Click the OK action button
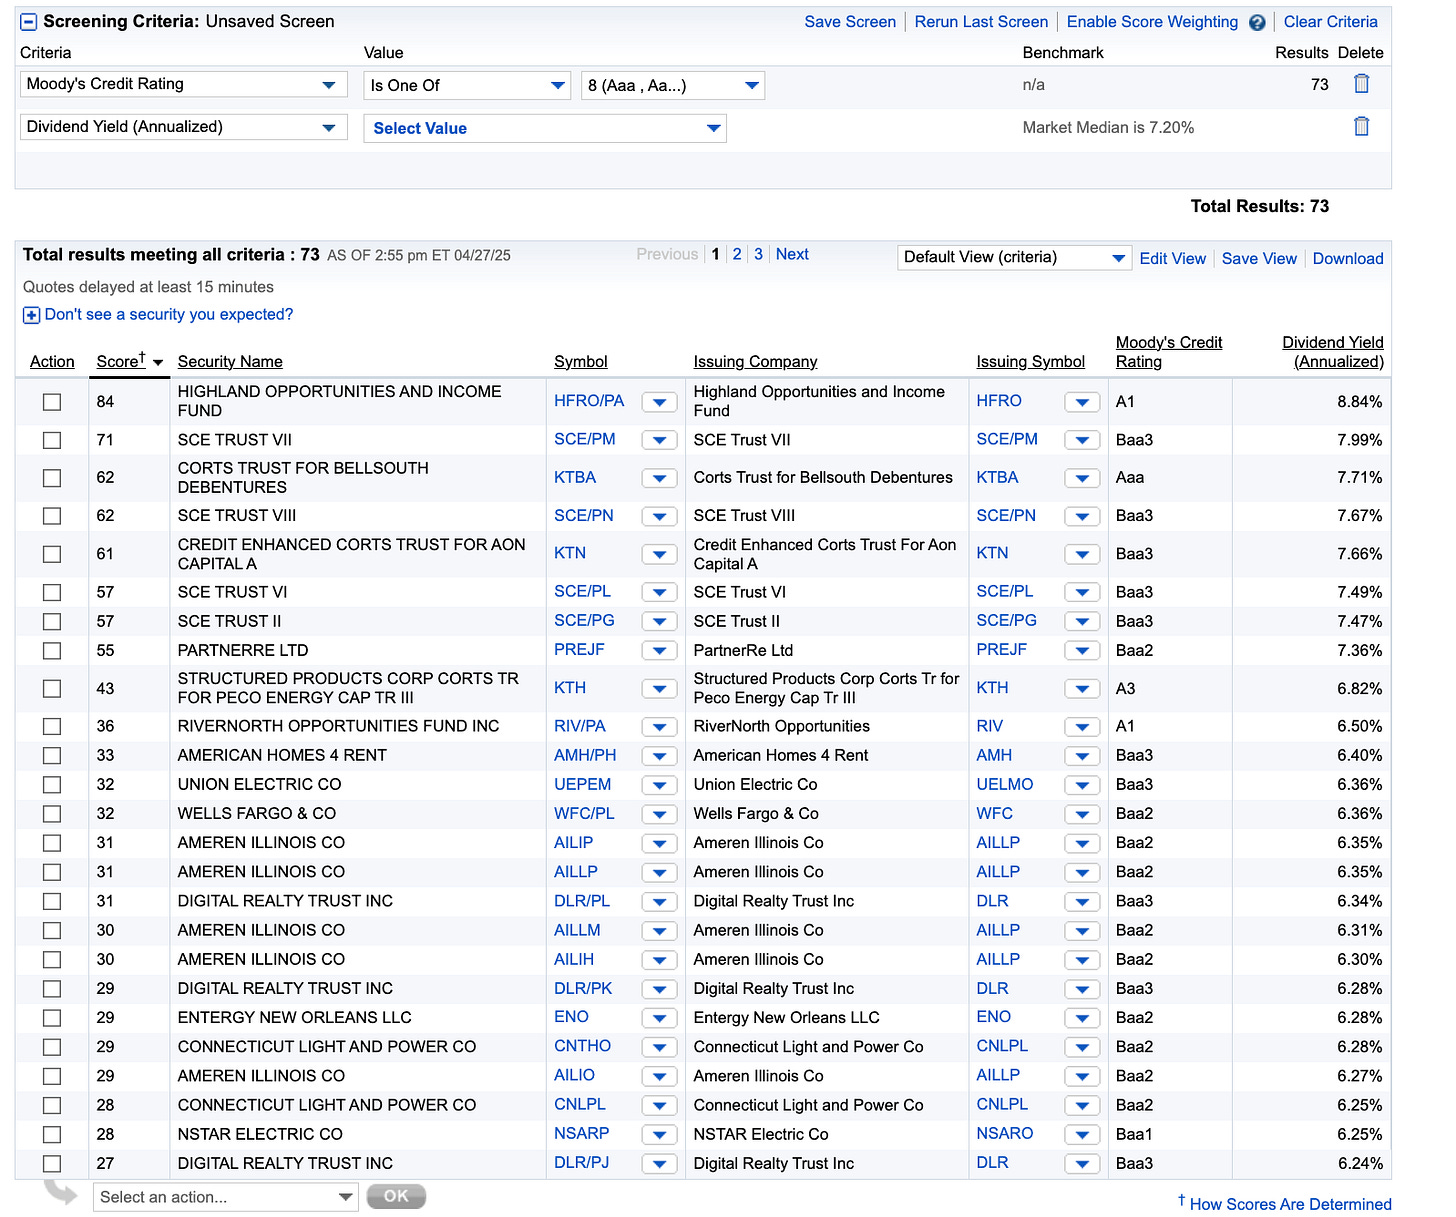The width and height of the screenshot is (1456, 1217). coord(396,1196)
